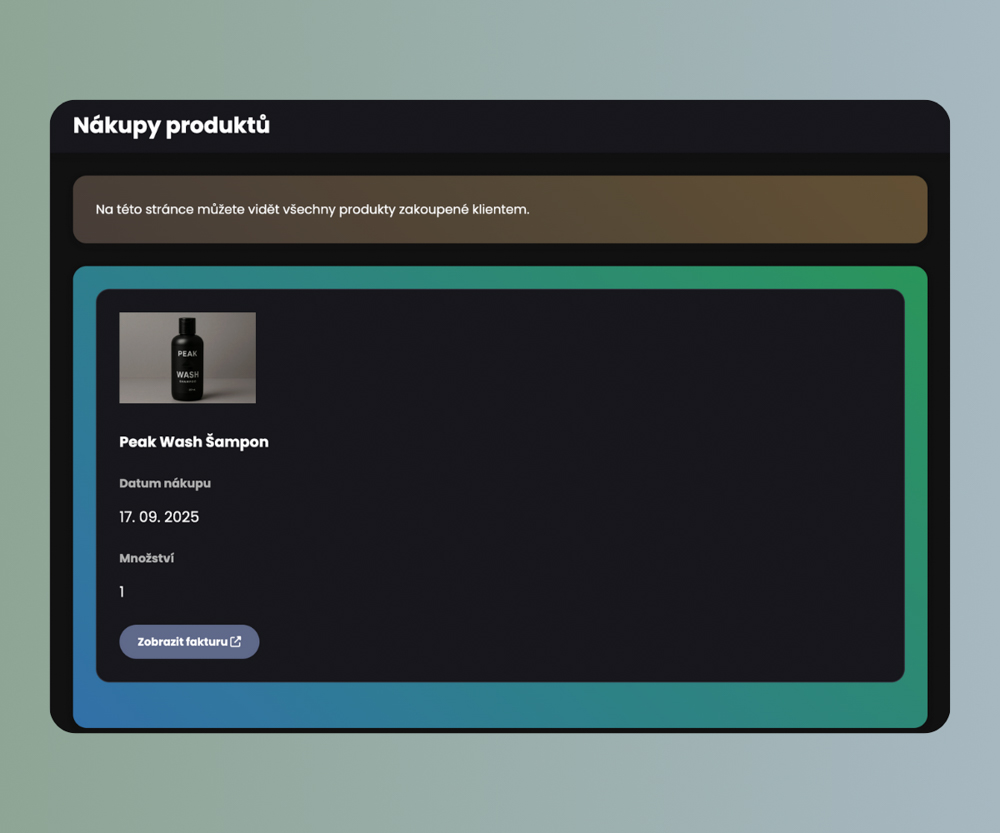Click the page background outside the dark panel

[500, 50]
